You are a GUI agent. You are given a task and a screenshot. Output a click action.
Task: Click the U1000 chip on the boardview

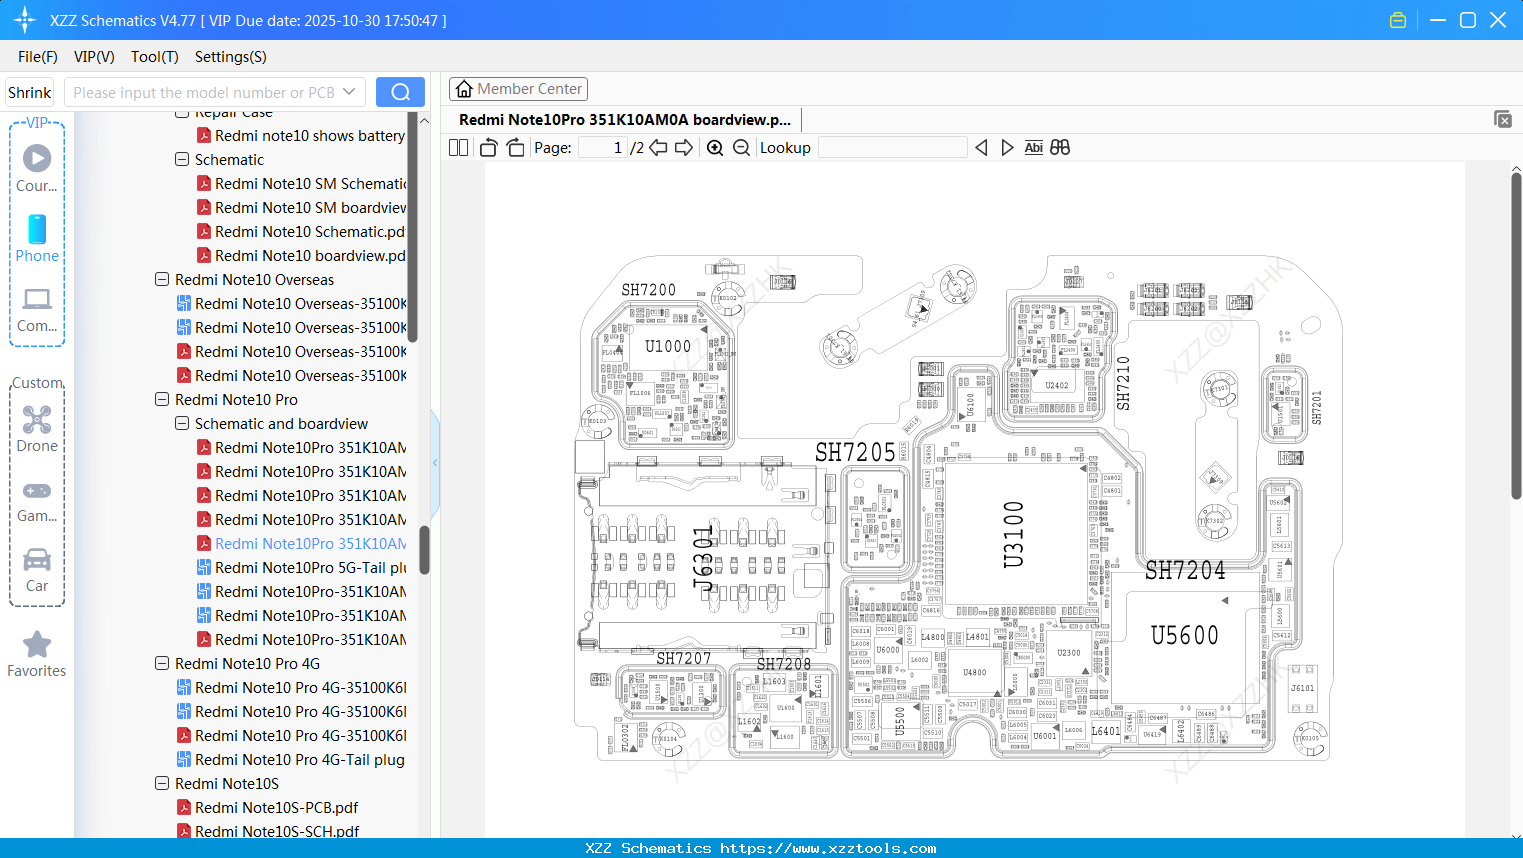click(x=668, y=346)
